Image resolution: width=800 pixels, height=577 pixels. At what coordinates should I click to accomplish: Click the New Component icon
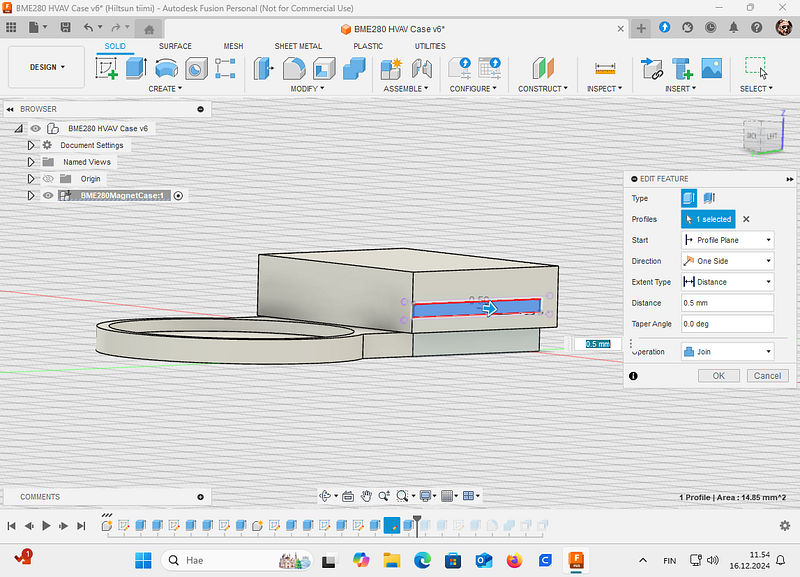(x=391, y=68)
